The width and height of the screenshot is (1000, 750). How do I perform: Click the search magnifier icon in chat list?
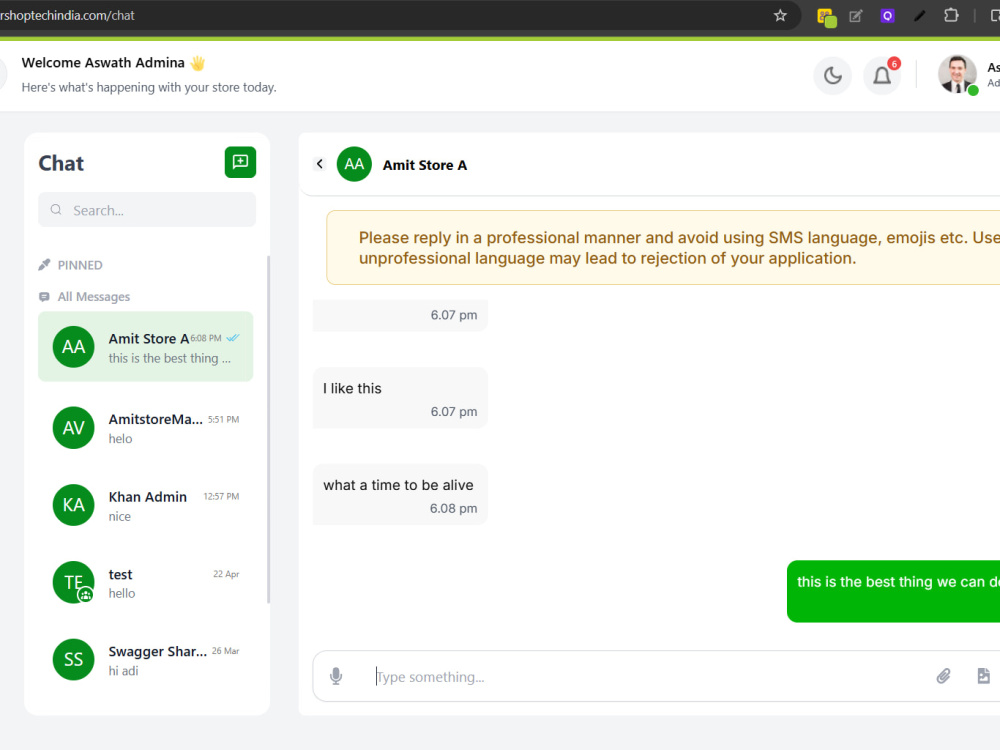click(x=56, y=210)
